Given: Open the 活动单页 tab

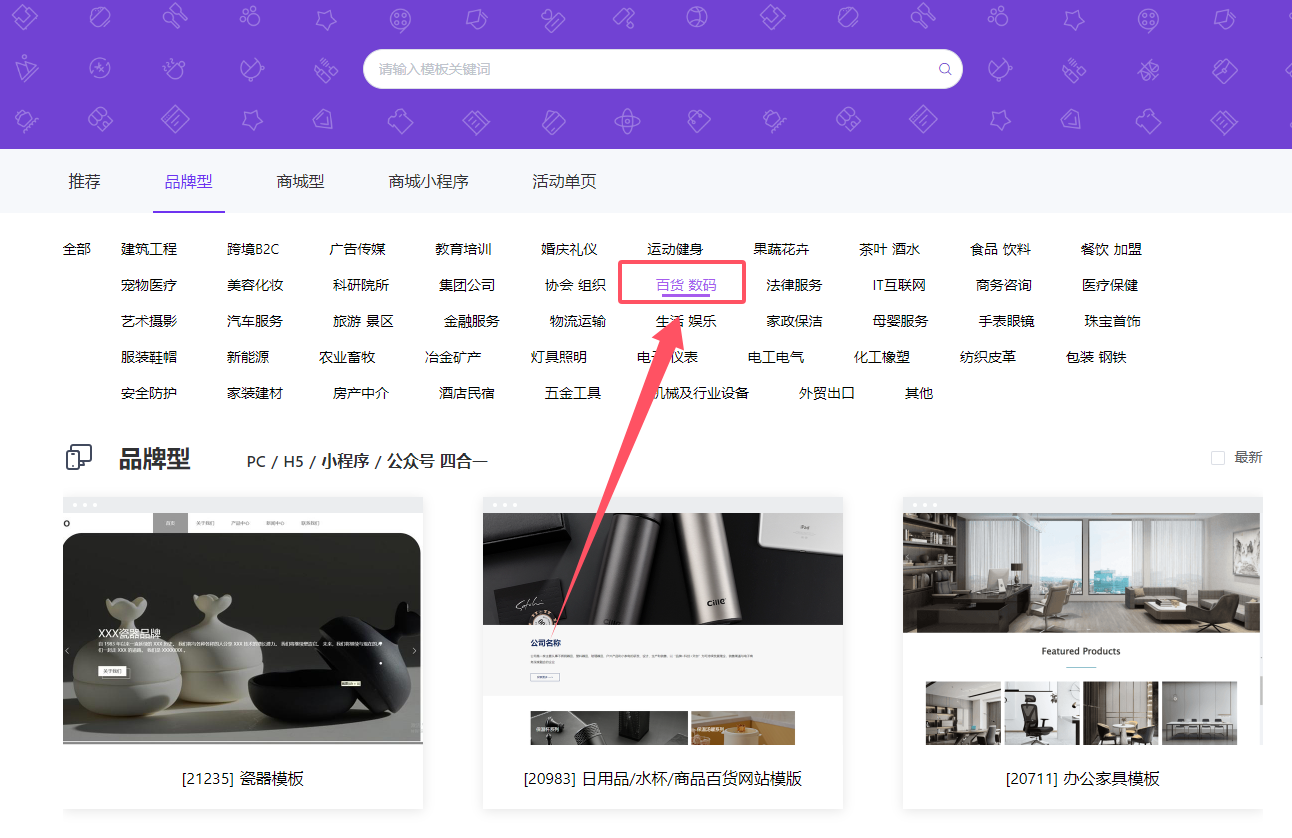Looking at the screenshot, I should coord(565,181).
